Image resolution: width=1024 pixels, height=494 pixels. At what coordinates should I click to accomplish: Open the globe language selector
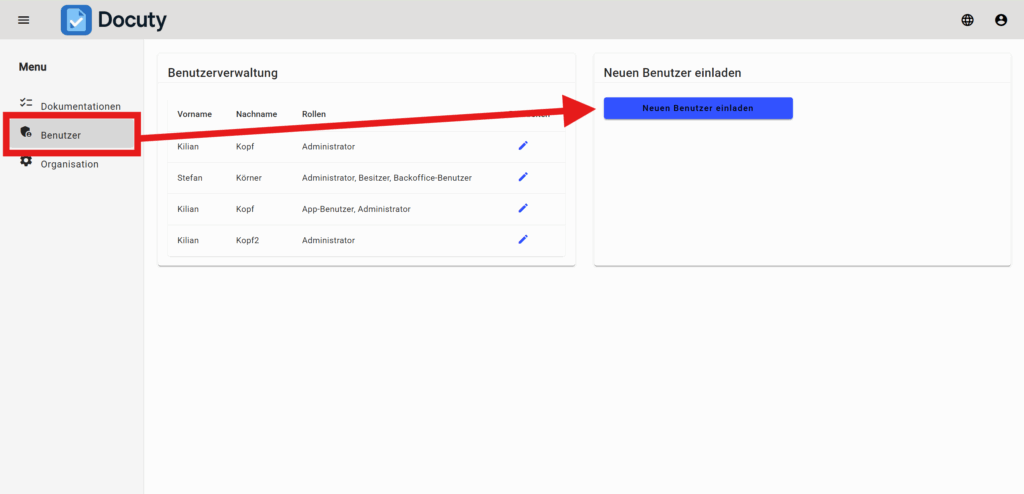(x=967, y=20)
